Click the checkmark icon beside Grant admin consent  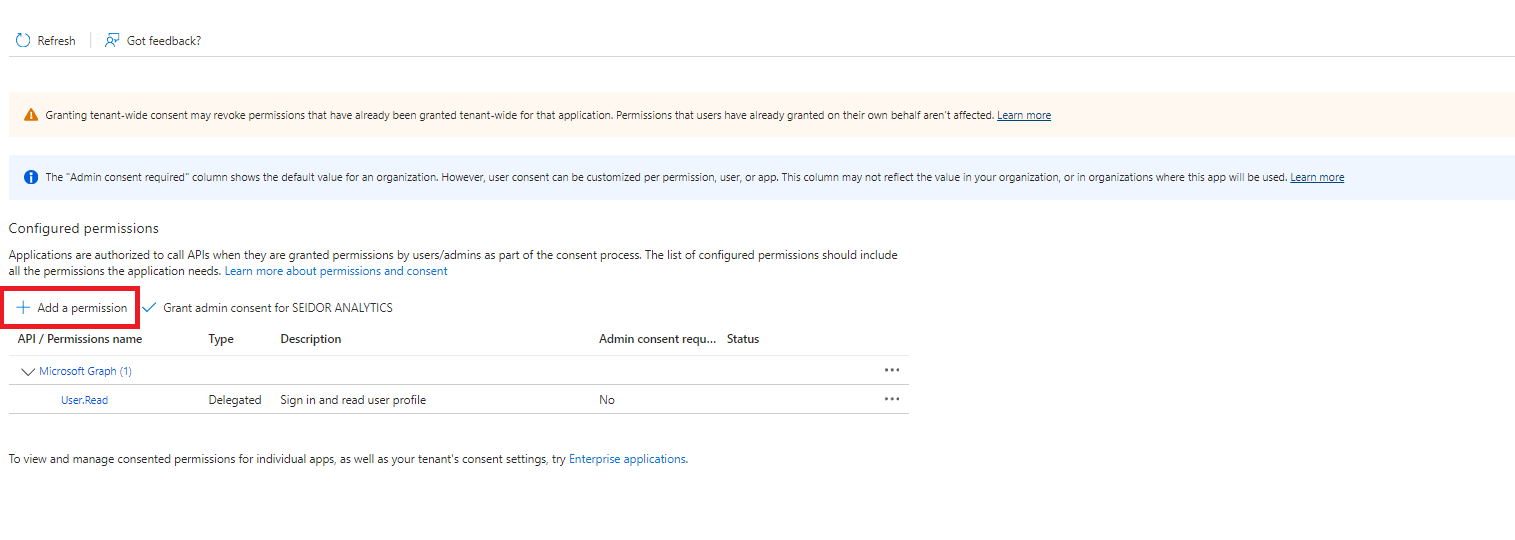click(x=149, y=308)
